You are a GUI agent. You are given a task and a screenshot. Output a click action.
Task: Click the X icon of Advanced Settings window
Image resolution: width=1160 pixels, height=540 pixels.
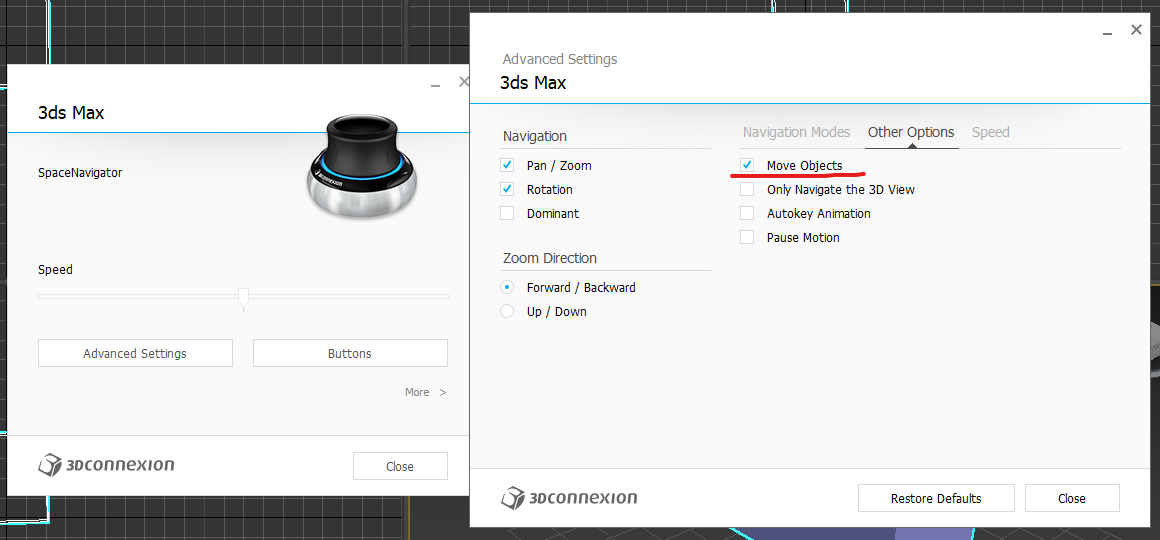pyautogui.click(x=1136, y=30)
